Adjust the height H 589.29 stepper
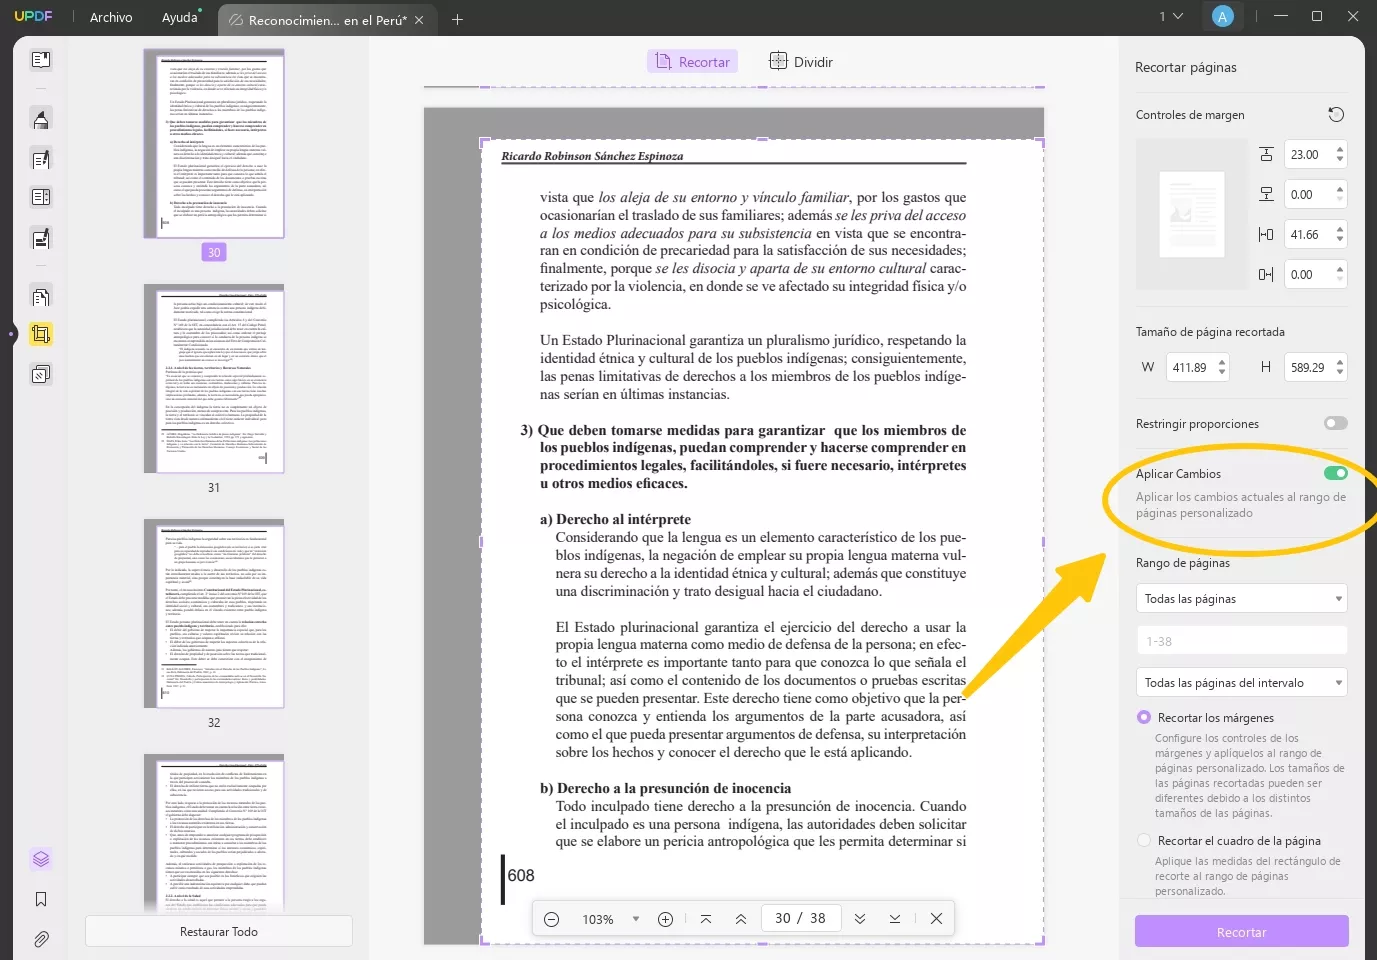 tap(1340, 367)
